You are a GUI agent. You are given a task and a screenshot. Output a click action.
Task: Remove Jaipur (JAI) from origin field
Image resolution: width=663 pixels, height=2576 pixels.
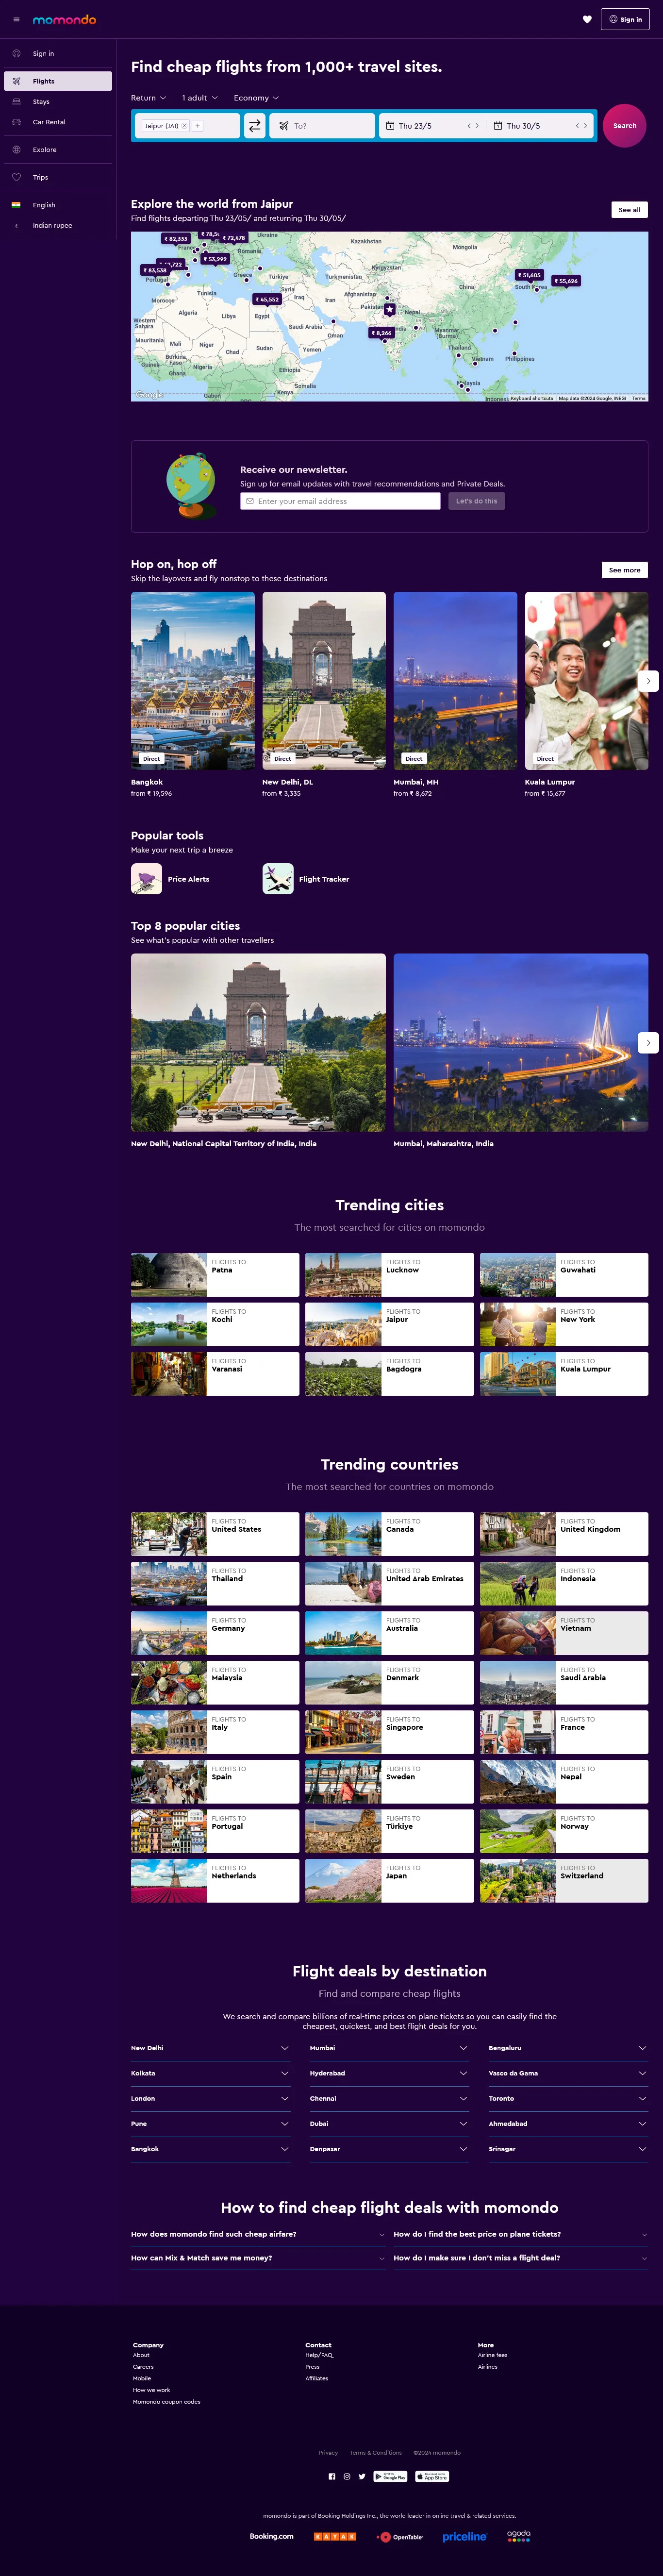click(x=184, y=126)
